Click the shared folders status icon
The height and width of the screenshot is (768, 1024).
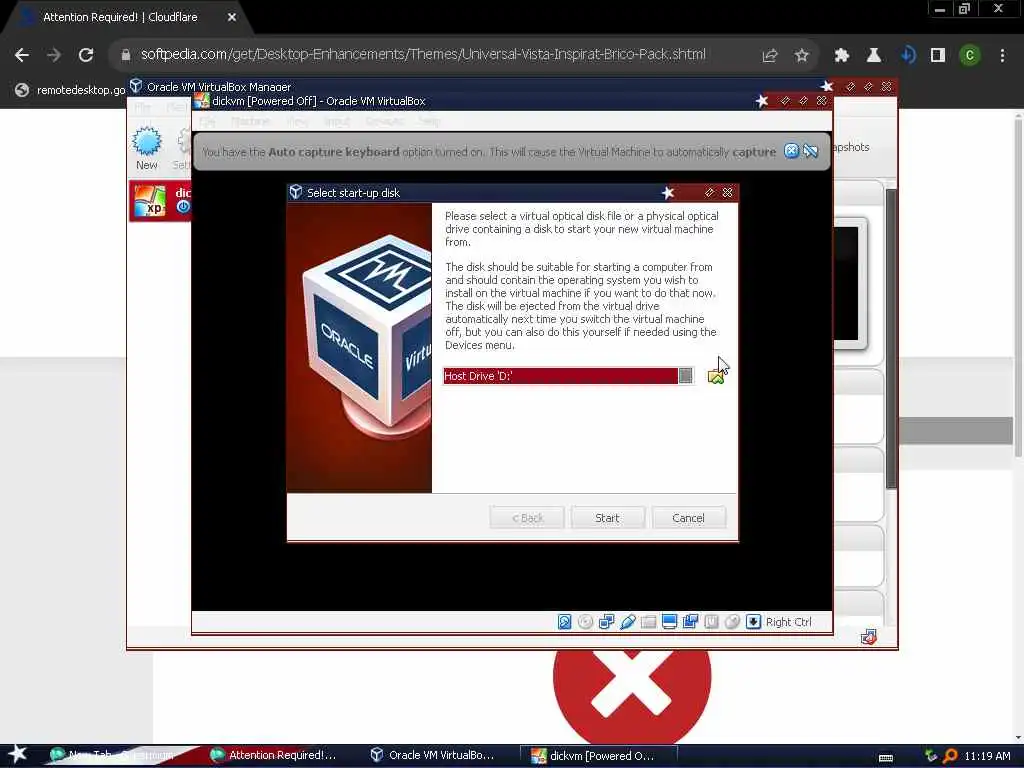coord(648,622)
